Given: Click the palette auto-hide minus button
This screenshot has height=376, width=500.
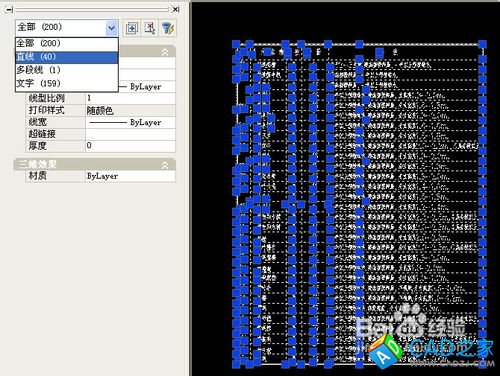Looking at the screenshot, I should pyautogui.click(x=9, y=10).
